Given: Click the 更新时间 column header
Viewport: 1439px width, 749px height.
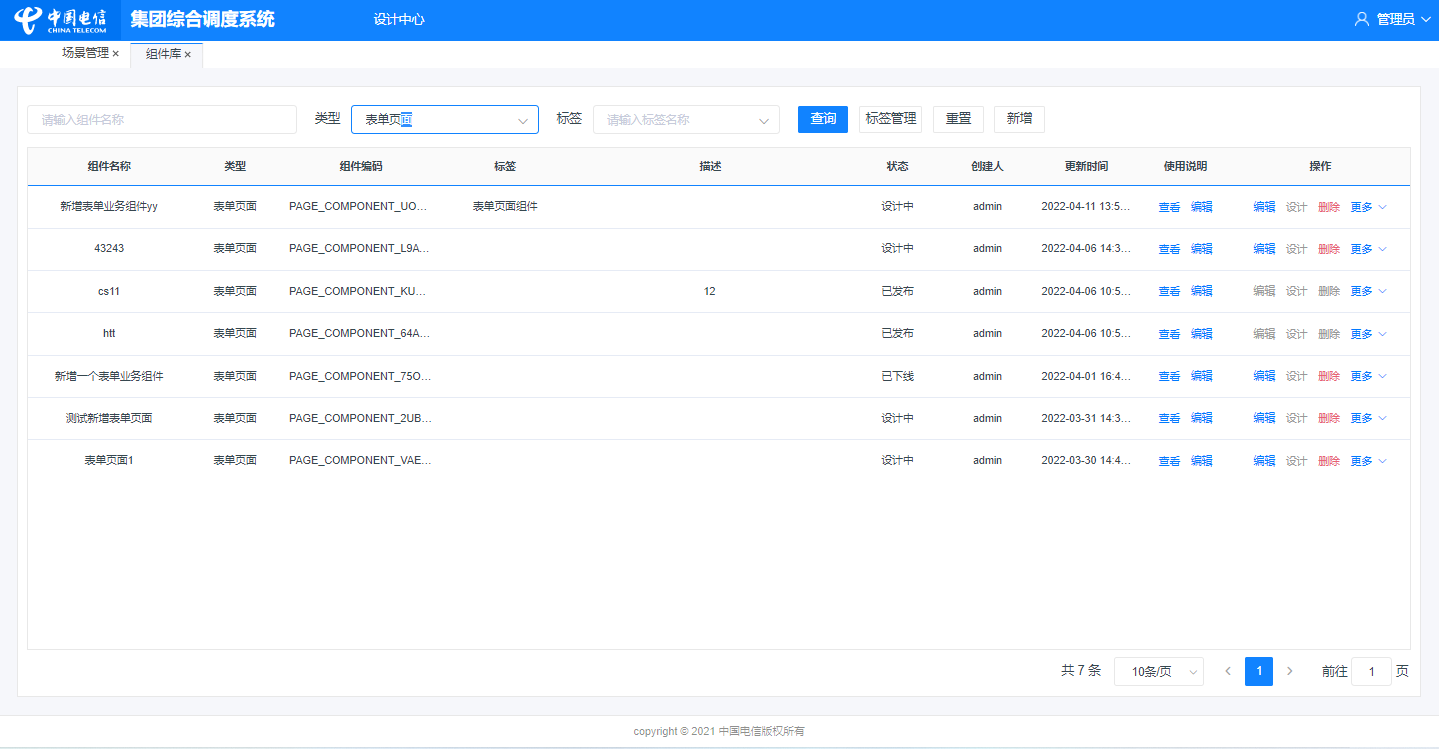Looking at the screenshot, I should coord(1086,166).
